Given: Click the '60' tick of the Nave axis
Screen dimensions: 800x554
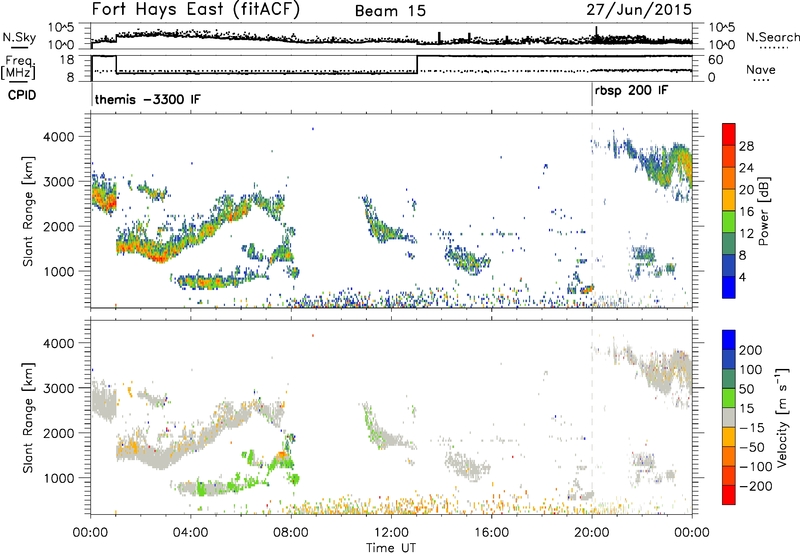Looking at the screenshot, I should pyautogui.click(x=716, y=60).
